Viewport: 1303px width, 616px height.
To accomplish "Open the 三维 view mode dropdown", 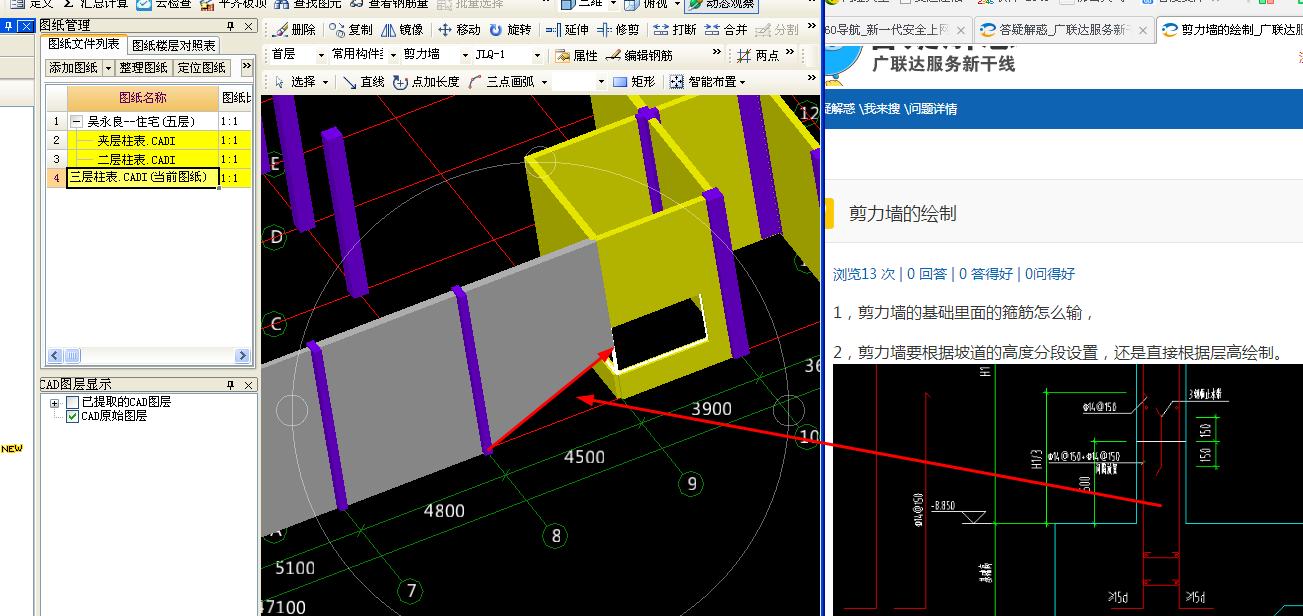I will (611, 5).
